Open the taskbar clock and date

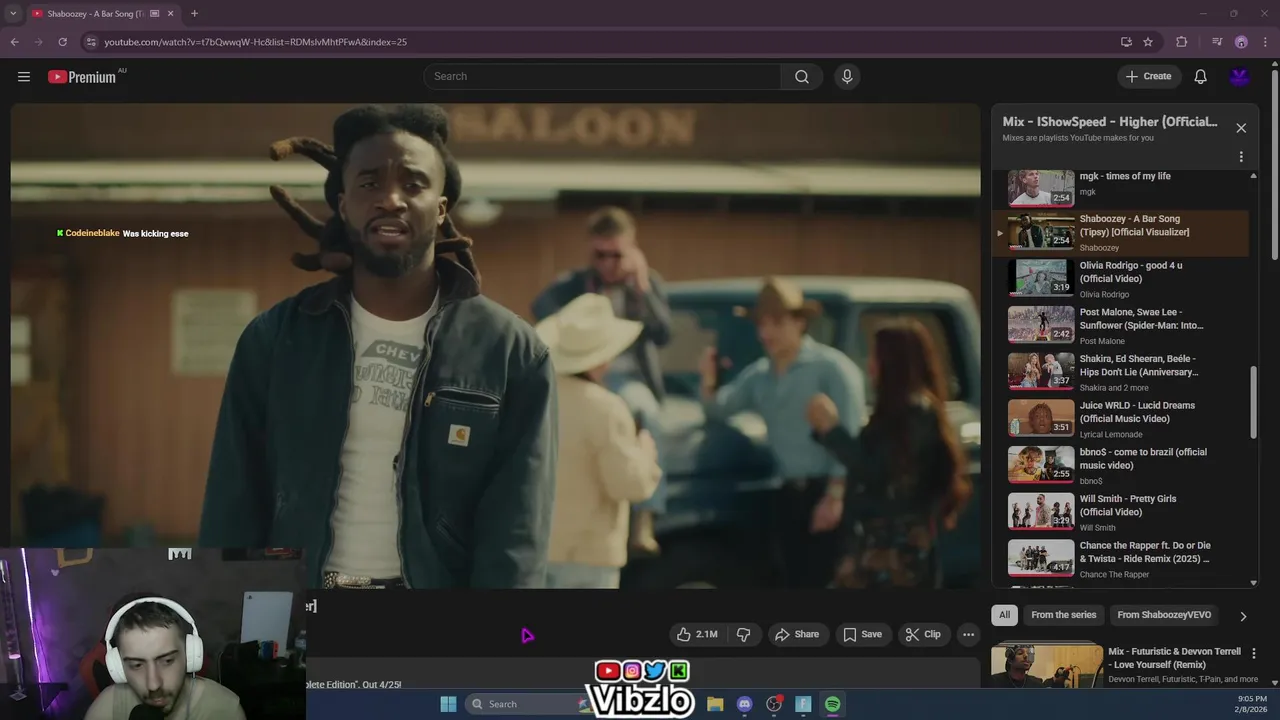tap(1252, 705)
